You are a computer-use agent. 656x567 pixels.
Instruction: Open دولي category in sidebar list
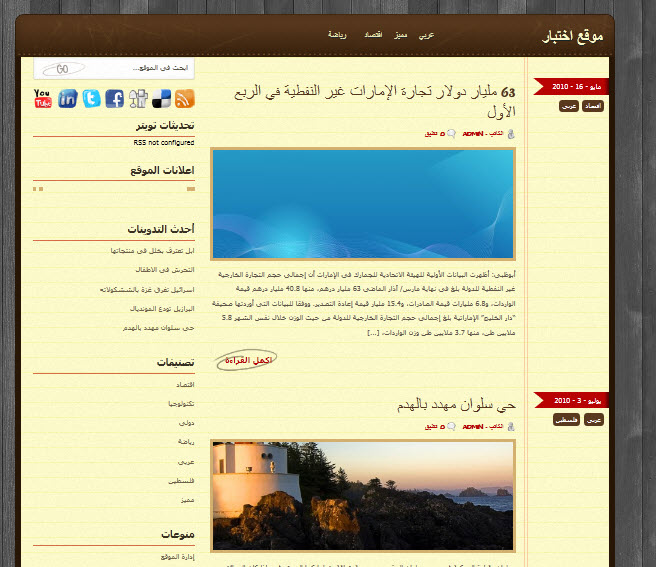[x=187, y=423]
